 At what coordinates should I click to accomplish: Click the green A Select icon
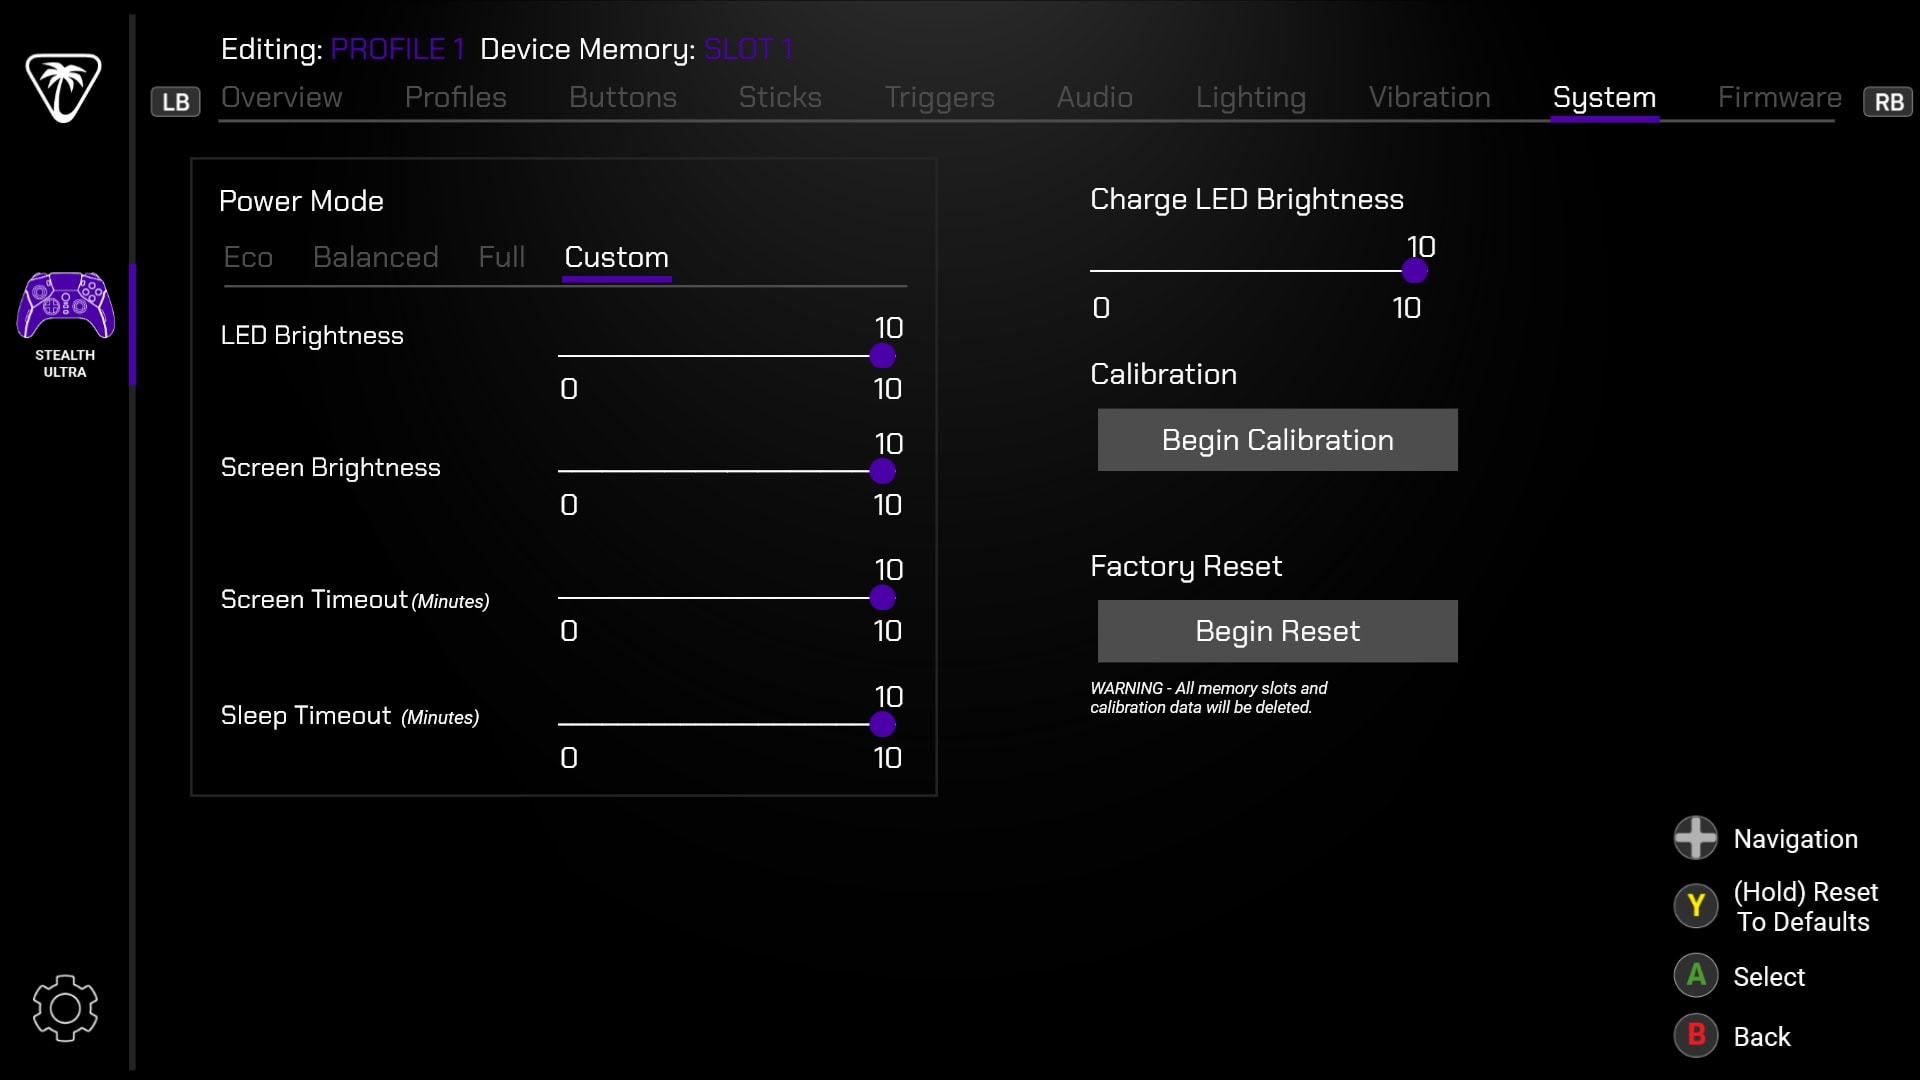(x=1696, y=976)
